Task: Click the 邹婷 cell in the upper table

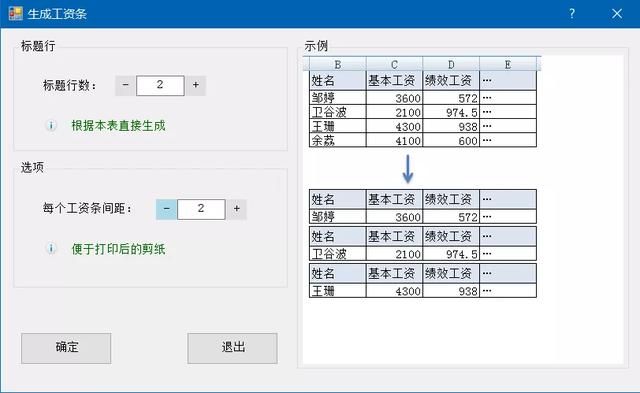Action: pos(338,98)
